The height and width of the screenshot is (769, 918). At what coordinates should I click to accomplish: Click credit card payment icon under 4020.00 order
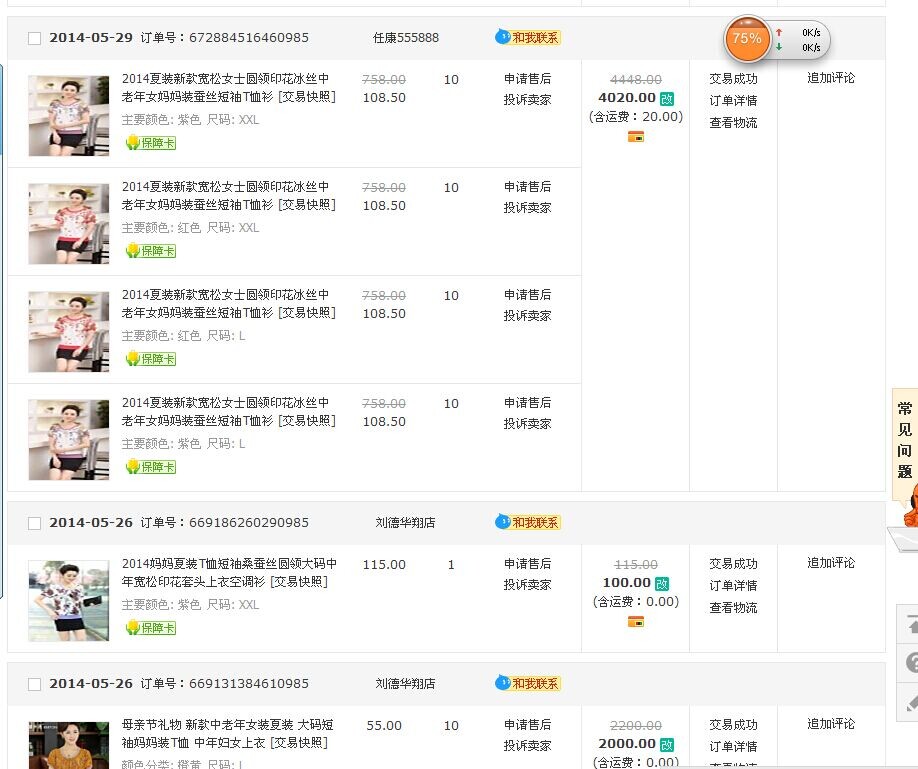tap(636, 137)
